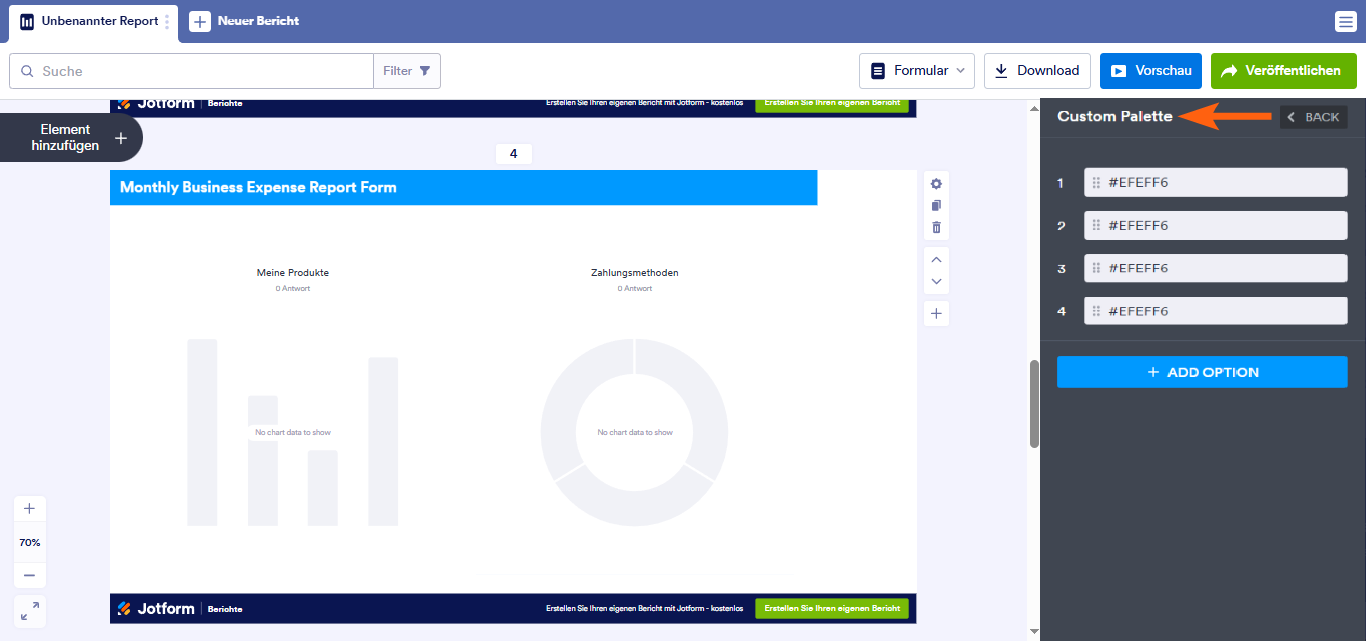
Task: Click green Erstellen Sie Ihren eigenen Bericht footer button
Action: (x=832, y=608)
